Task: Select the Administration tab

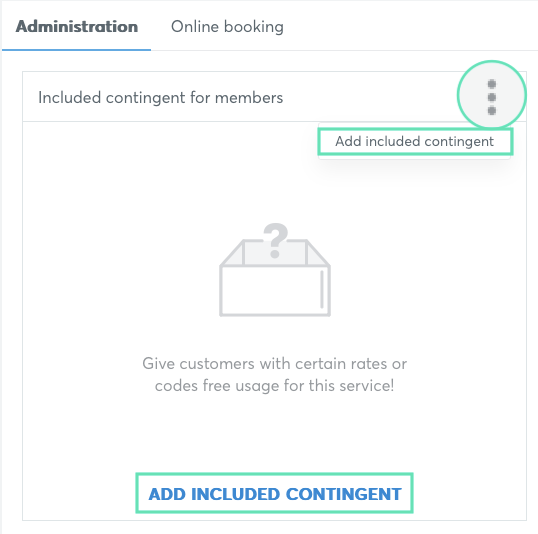Action: 77,27
